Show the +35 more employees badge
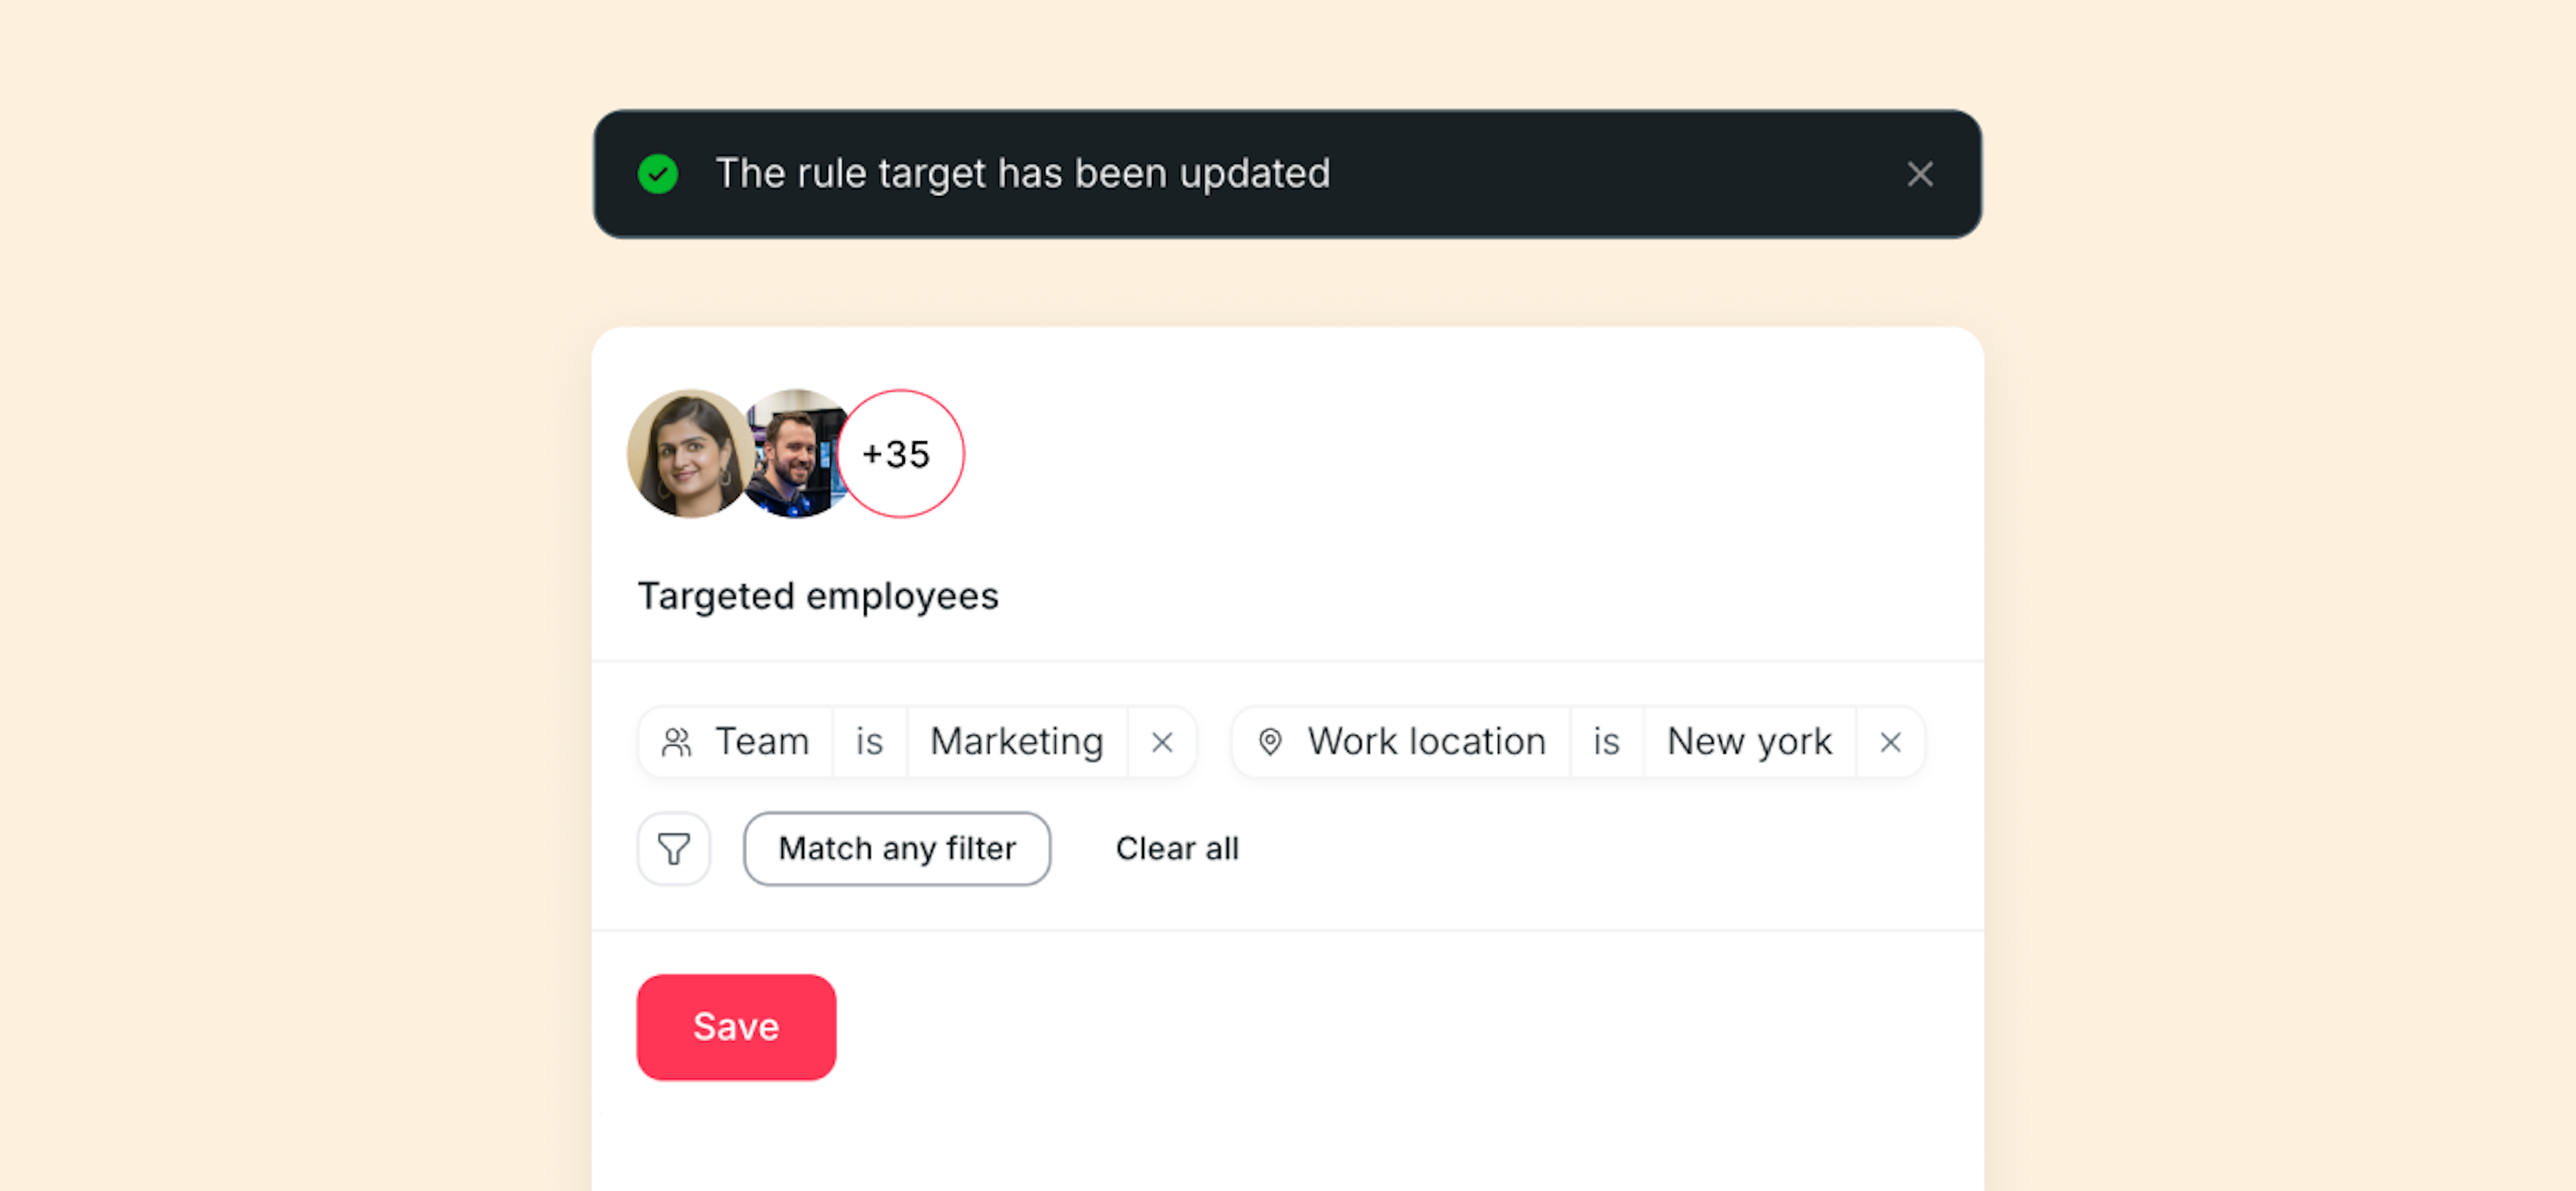The height and width of the screenshot is (1191, 2576). (900, 454)
